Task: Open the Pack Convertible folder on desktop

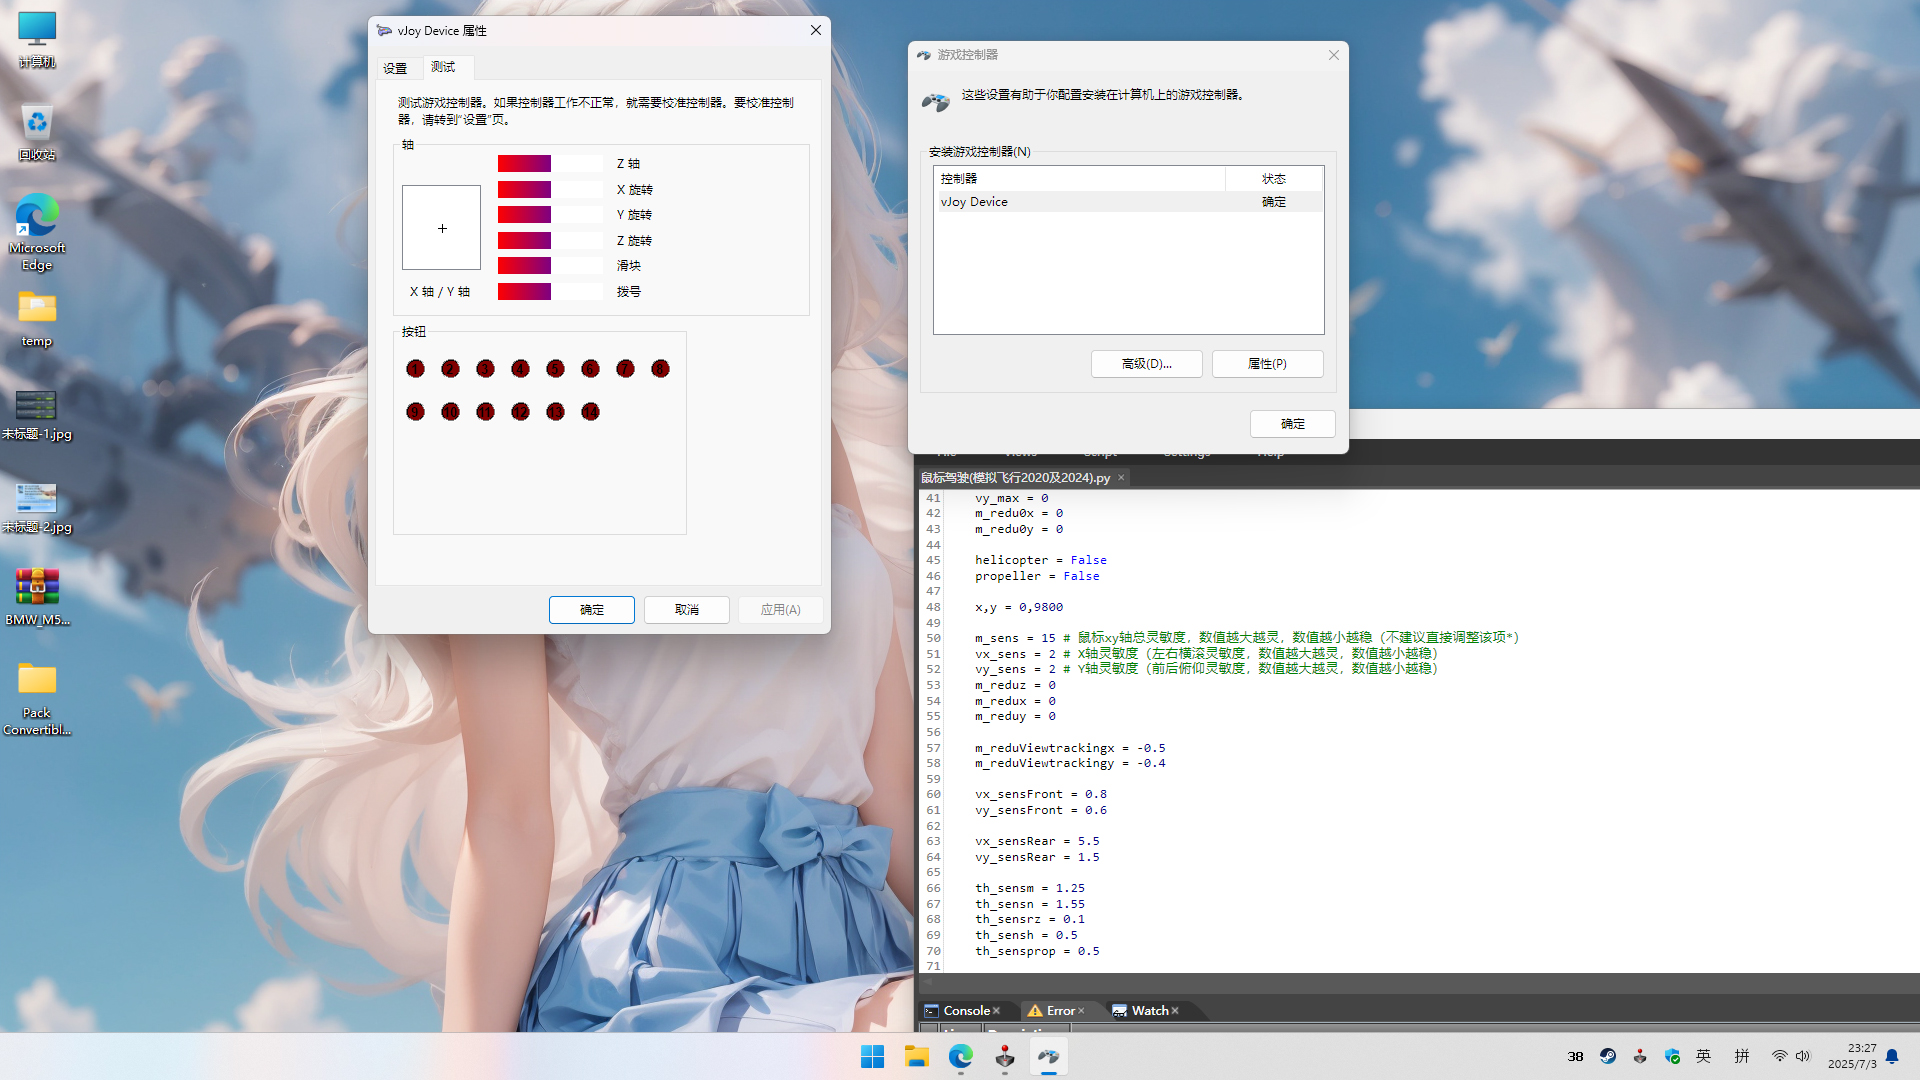Action: pyautogui.click(x=37, y=698)
